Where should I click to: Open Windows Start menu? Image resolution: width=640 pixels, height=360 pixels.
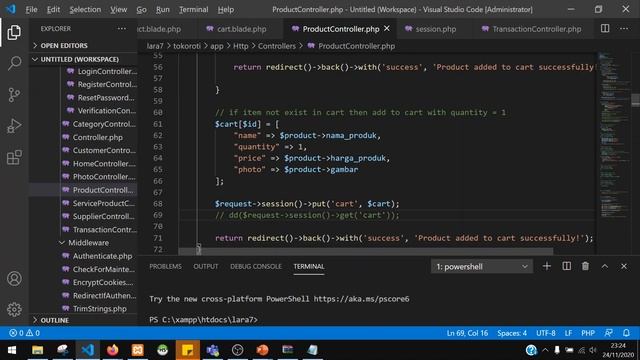12,350
